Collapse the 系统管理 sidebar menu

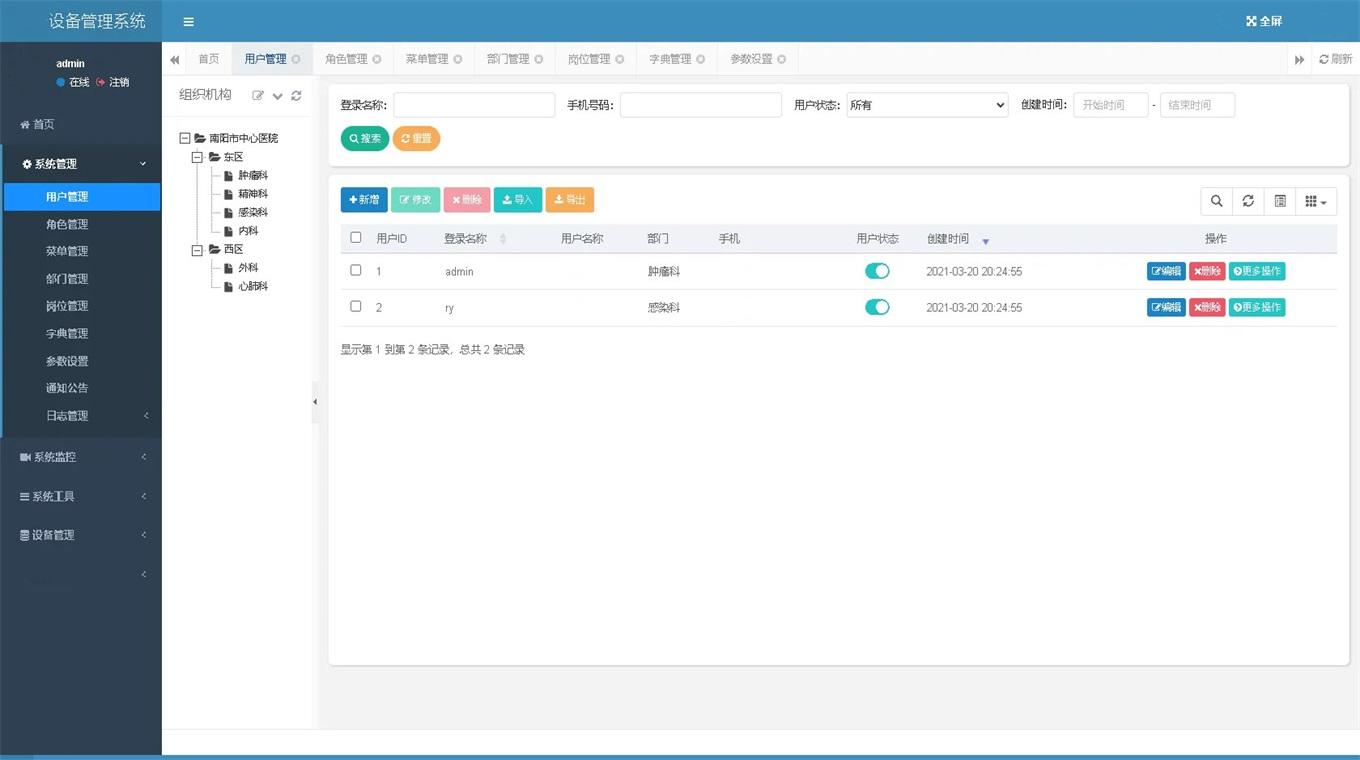coord(81,164)
